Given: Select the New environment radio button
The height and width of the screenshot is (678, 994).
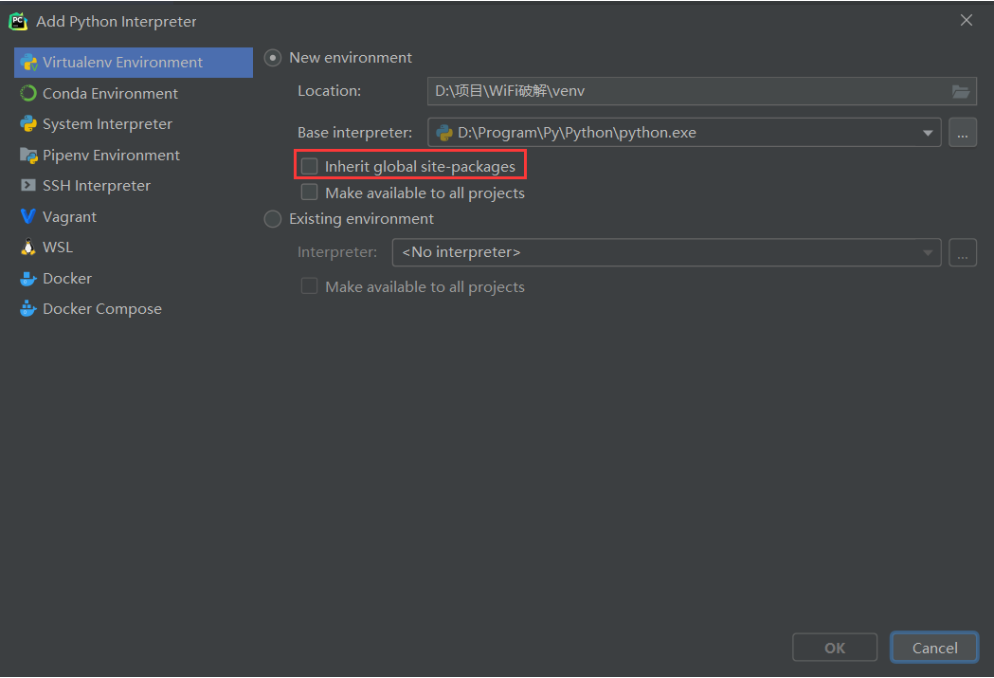Looking at the screenshot, I should click(273, 58).
